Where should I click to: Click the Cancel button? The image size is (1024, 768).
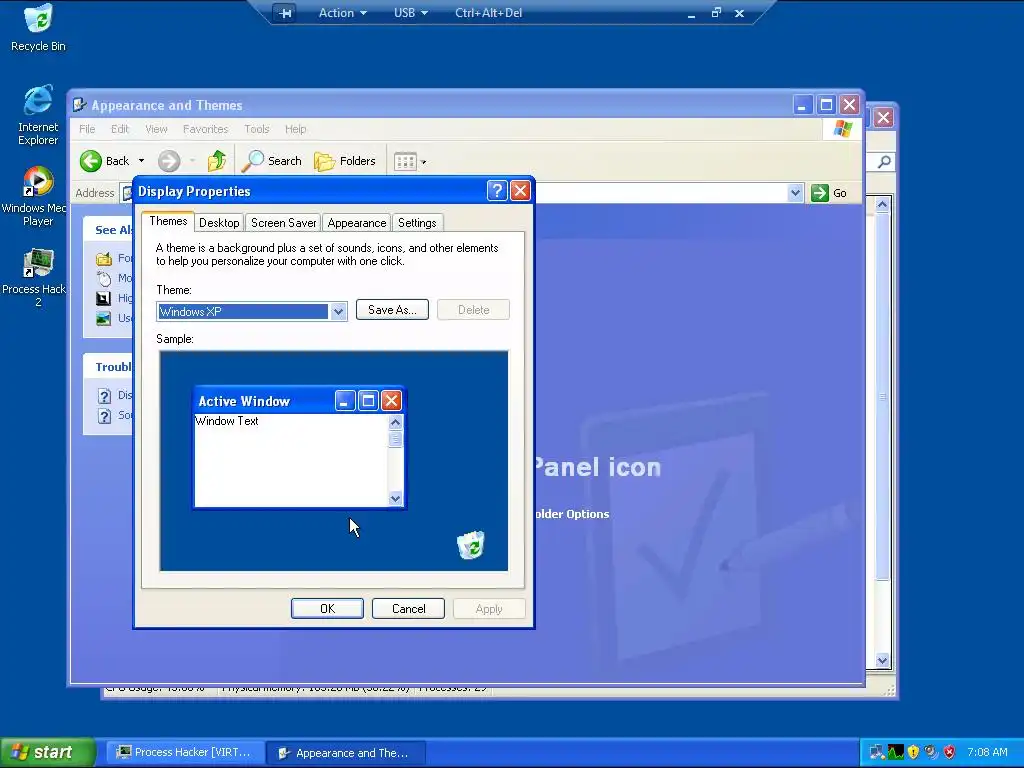[408, 609]
